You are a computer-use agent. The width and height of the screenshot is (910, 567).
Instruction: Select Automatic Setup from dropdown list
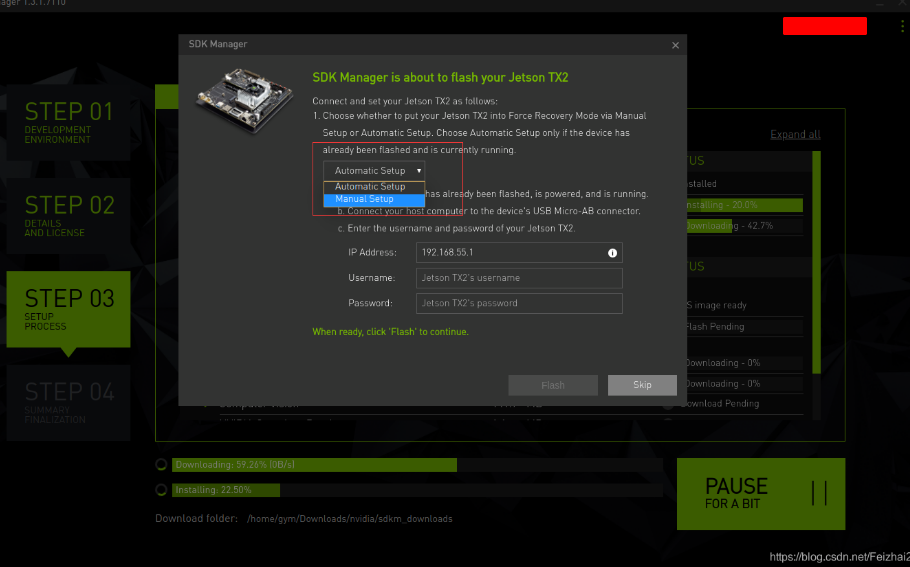374,187
